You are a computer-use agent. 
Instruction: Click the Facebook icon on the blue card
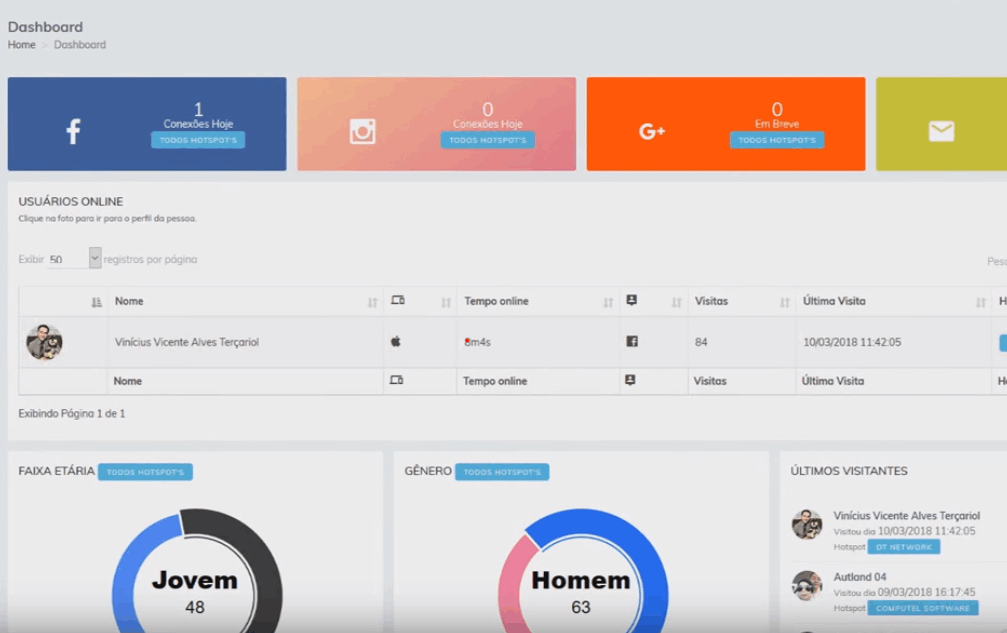(73, 132)
